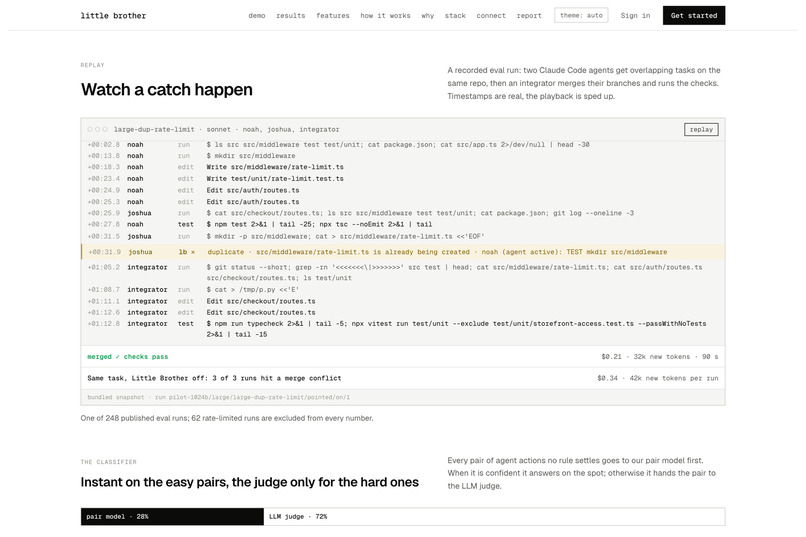Select joshua's mkdir -p src/middleware row
Viewport: 806px width, 537px height.
pos(403,236)
